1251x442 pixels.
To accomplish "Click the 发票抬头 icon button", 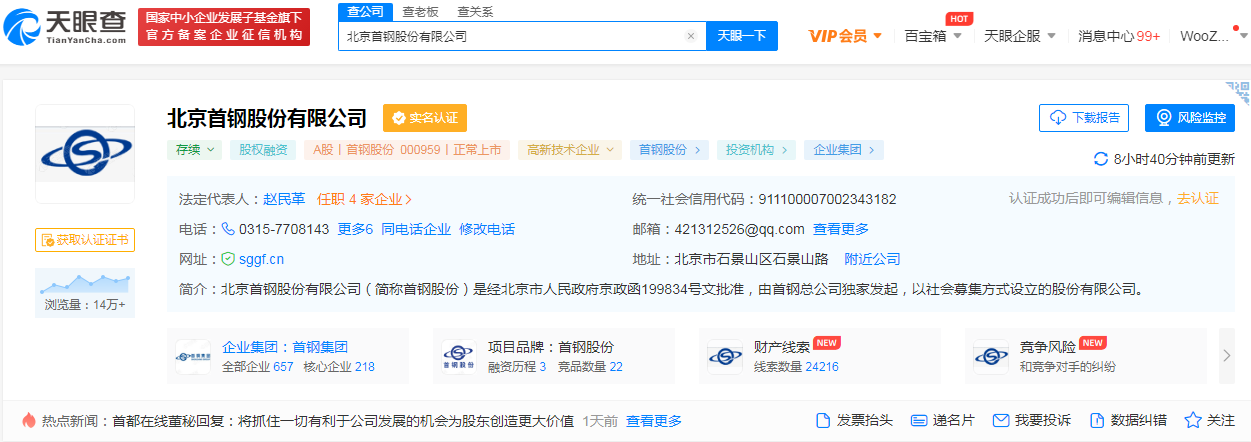I will pos(855,420).
